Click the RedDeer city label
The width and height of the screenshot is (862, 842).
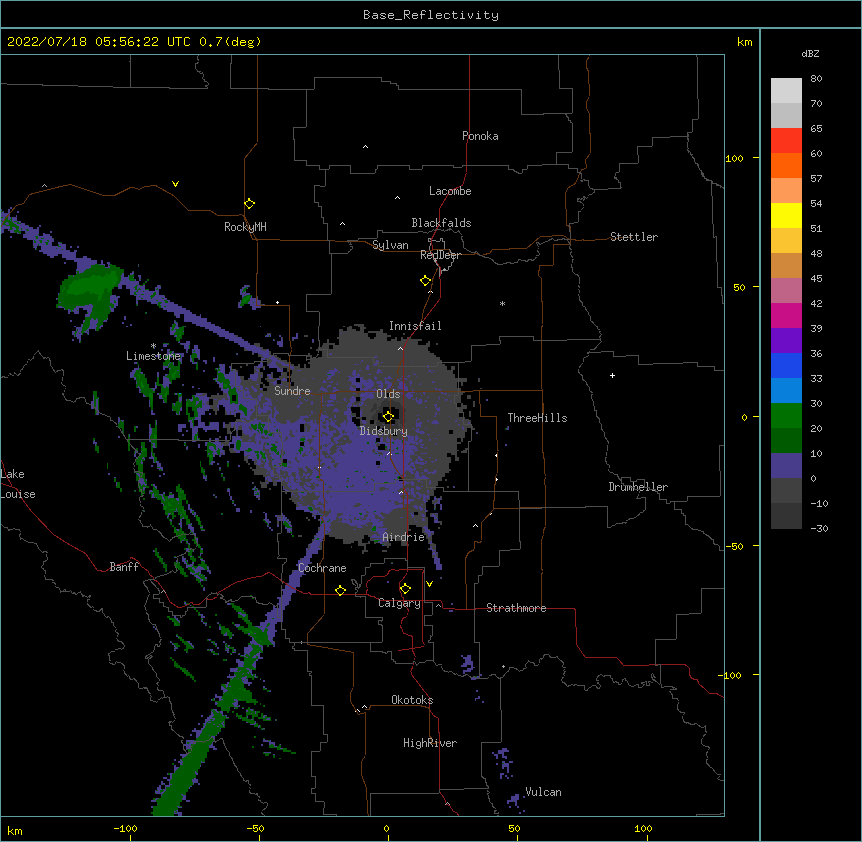tap(440, 255)
